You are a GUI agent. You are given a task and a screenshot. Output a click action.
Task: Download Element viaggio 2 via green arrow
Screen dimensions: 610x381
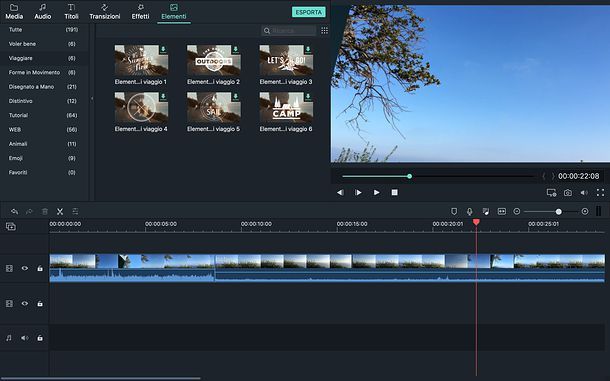(x=235, y=49)
